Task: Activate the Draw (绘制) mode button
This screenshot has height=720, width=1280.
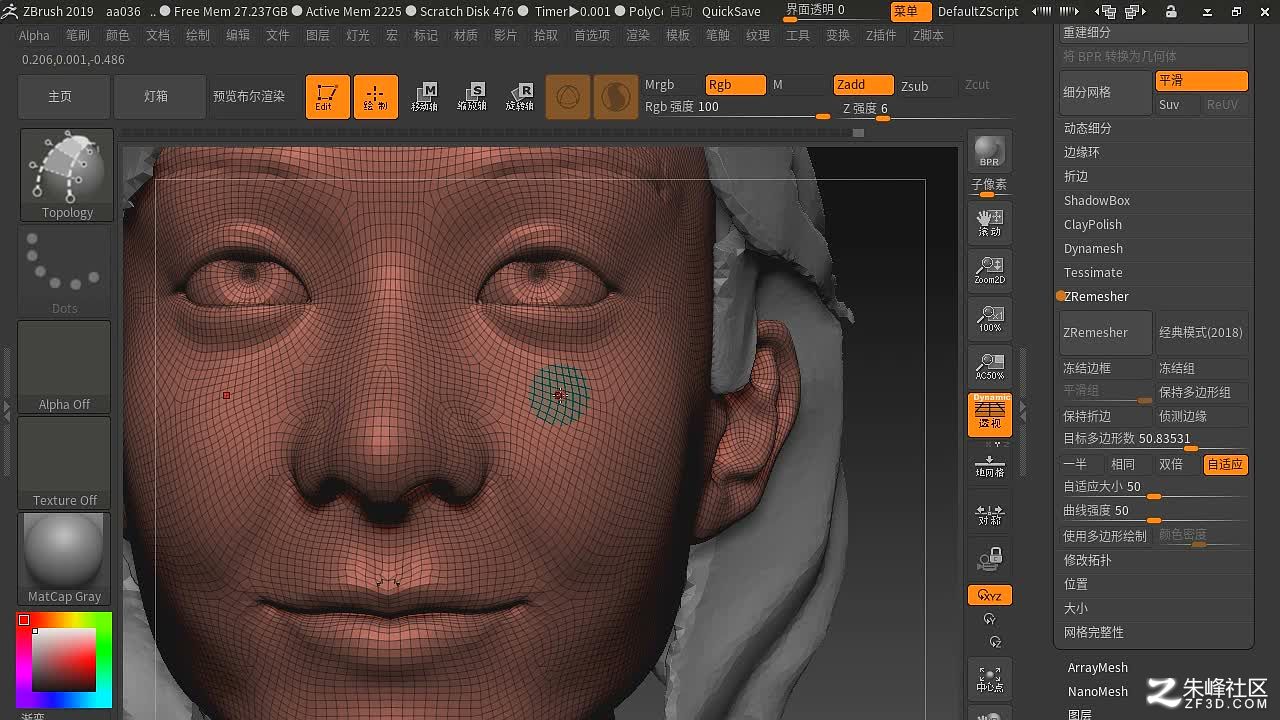Action: pos(375,97)
